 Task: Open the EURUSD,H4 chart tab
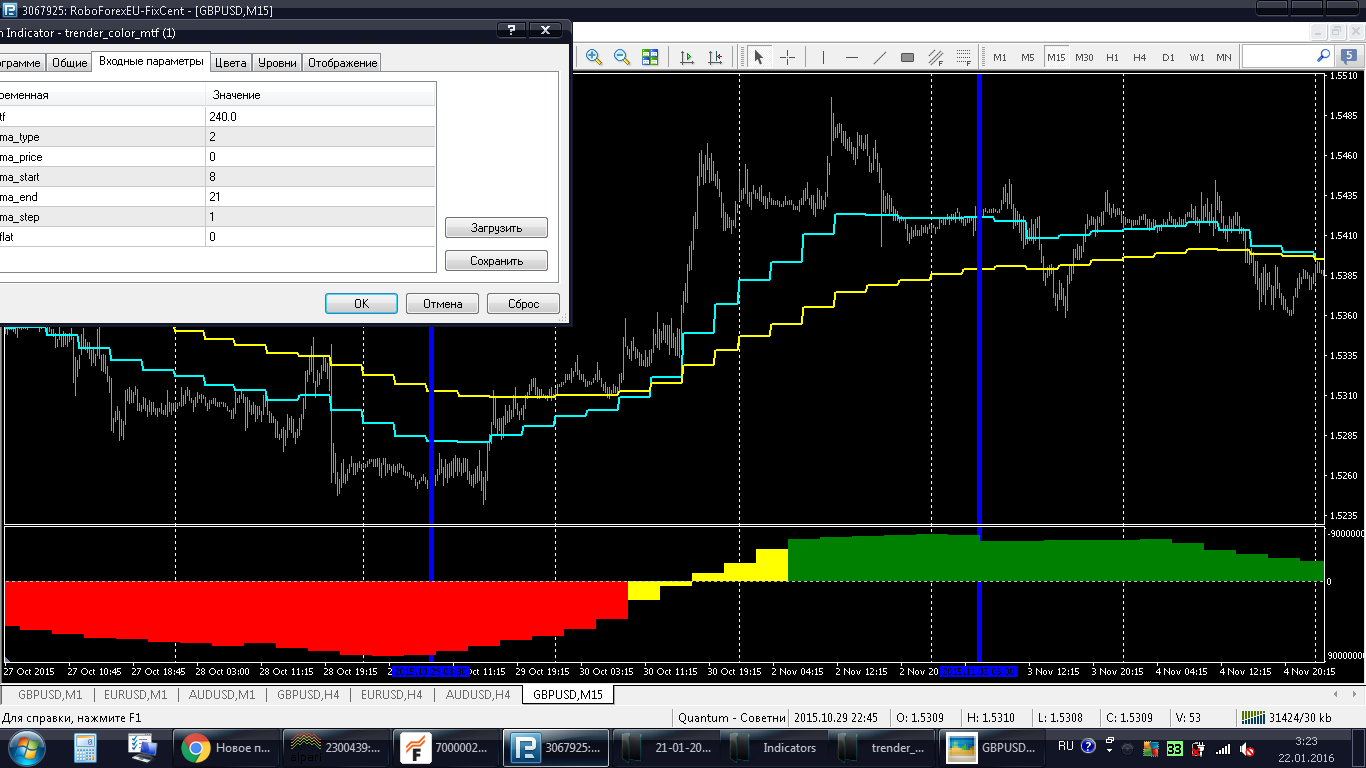click(392, 694)
